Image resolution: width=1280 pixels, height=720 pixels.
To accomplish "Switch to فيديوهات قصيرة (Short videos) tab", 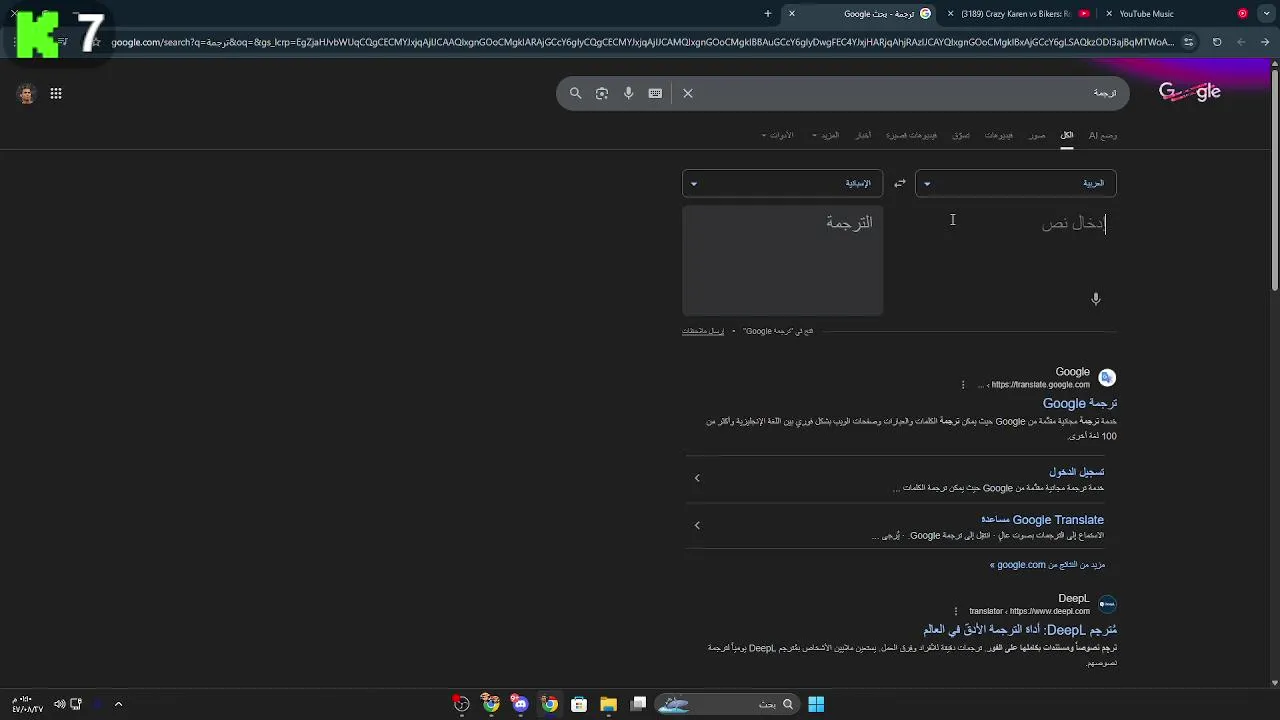I will point(912,135).
